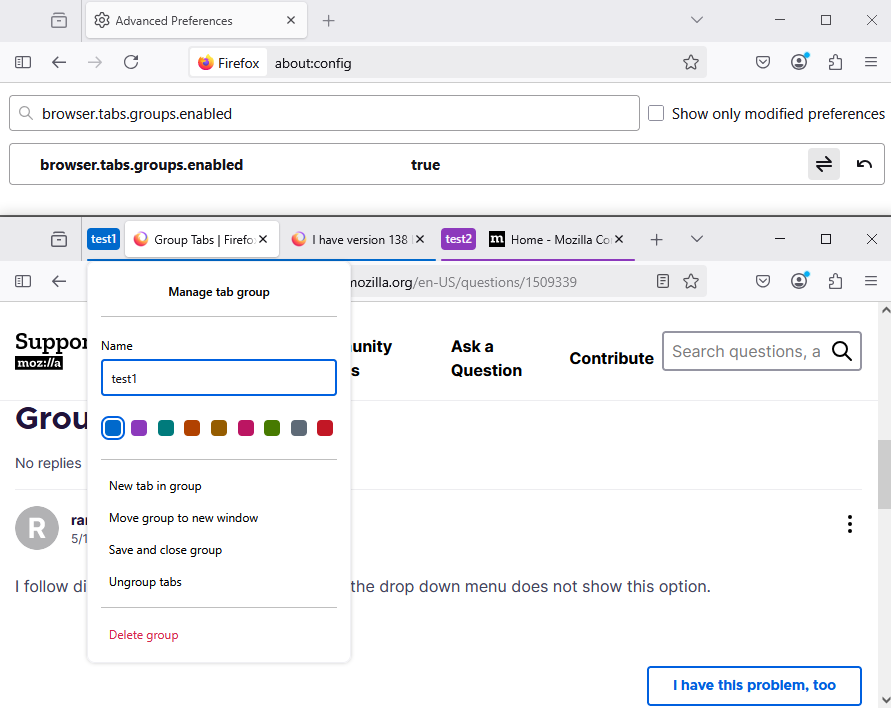Click I have this problem, too button
The image size is (891, 708).
(x=754, y=685)
